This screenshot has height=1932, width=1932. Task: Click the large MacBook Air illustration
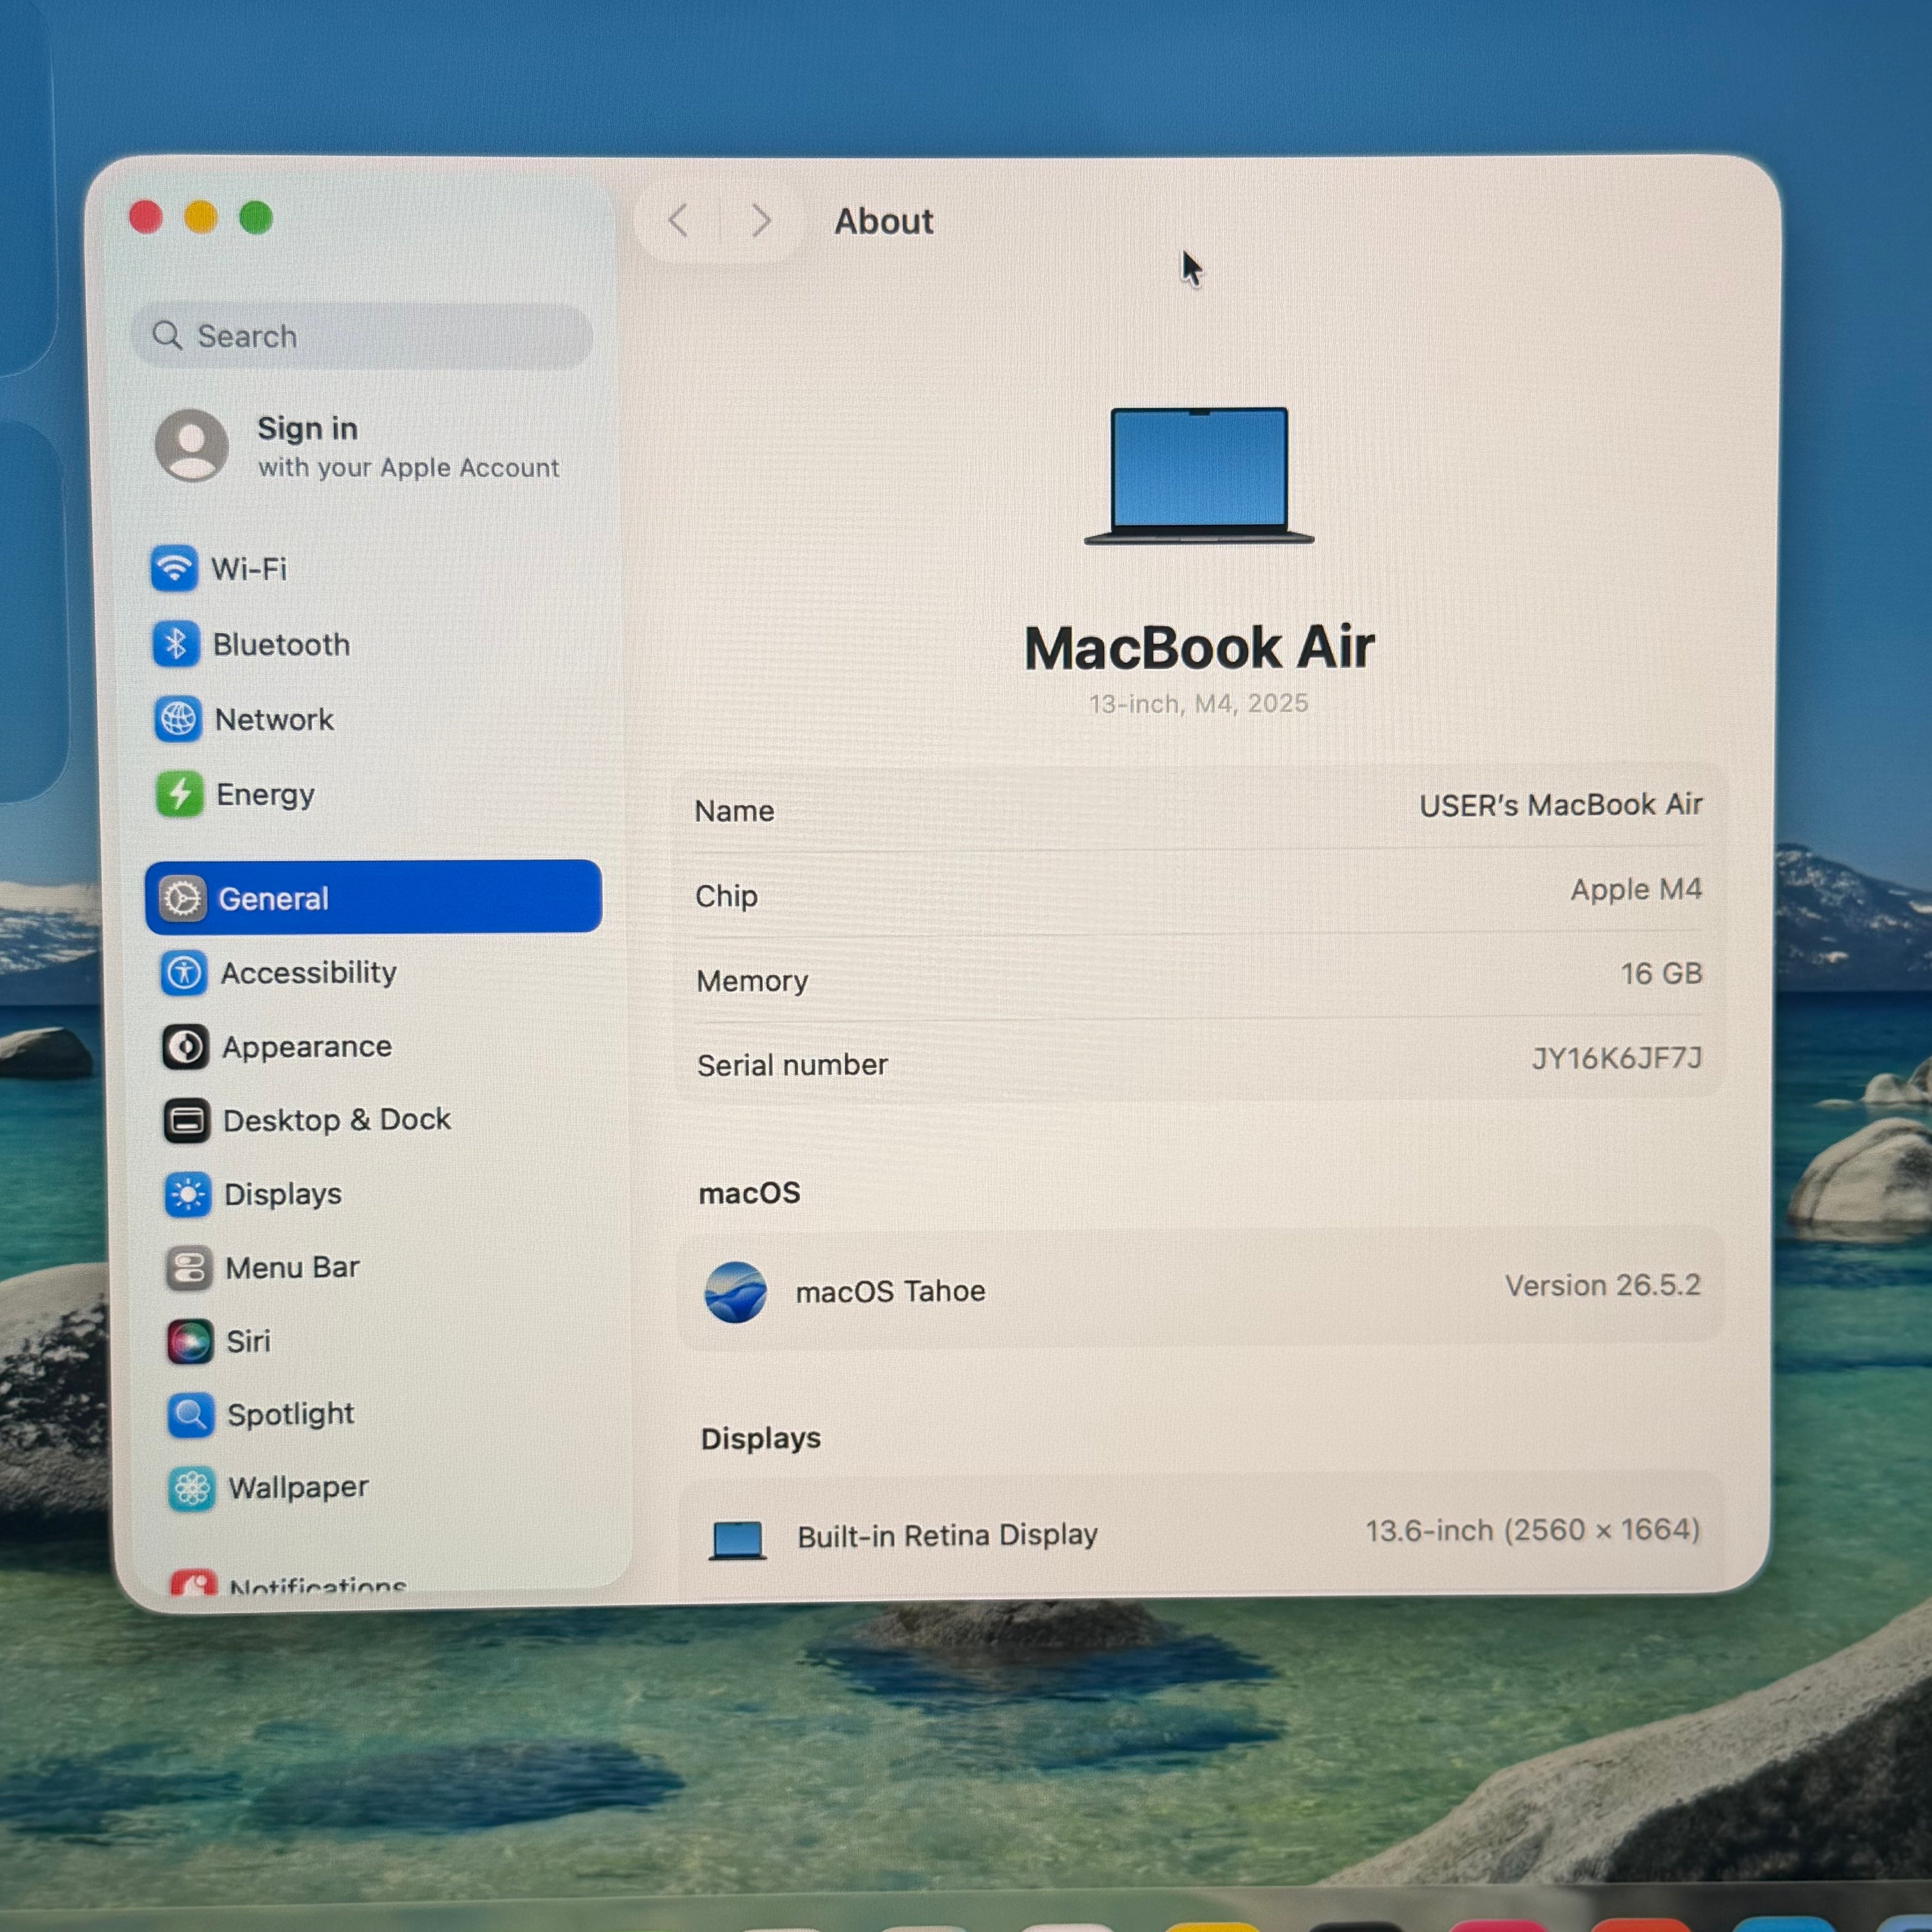tap(1199, 475)
